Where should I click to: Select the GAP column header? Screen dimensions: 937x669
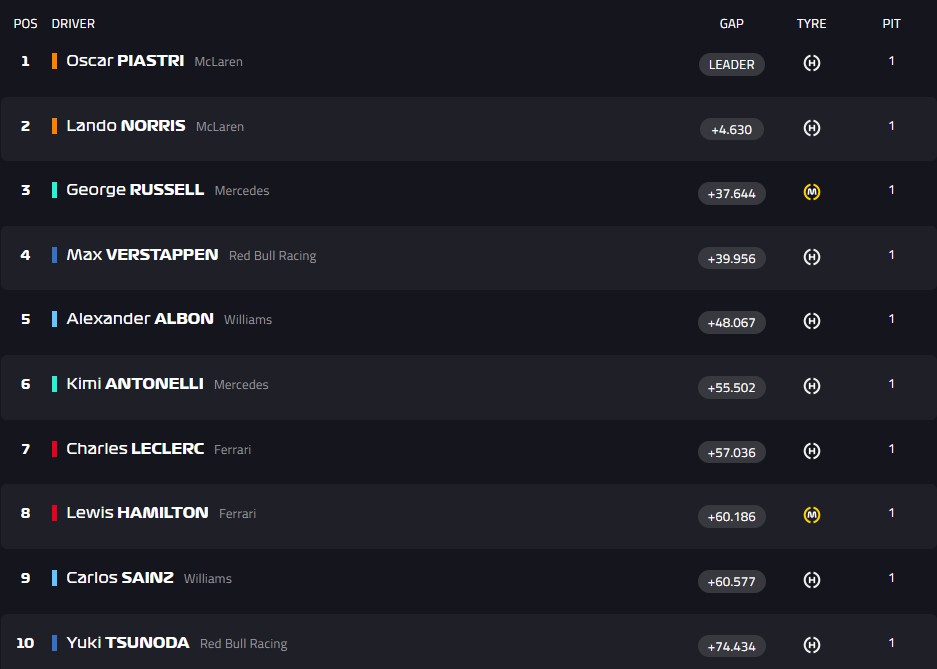pyautogui.click(x=731, y=24)
